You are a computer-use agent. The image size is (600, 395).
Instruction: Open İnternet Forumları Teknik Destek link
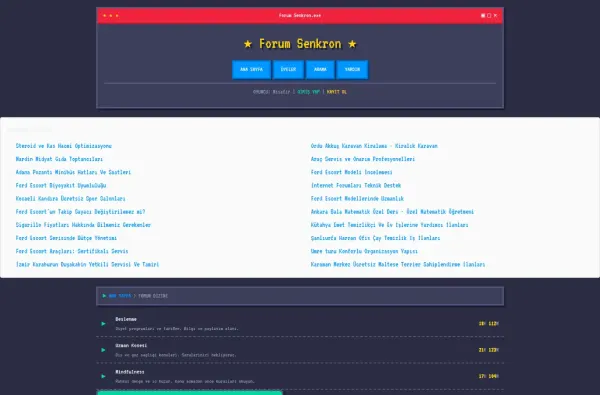[356, 185]
